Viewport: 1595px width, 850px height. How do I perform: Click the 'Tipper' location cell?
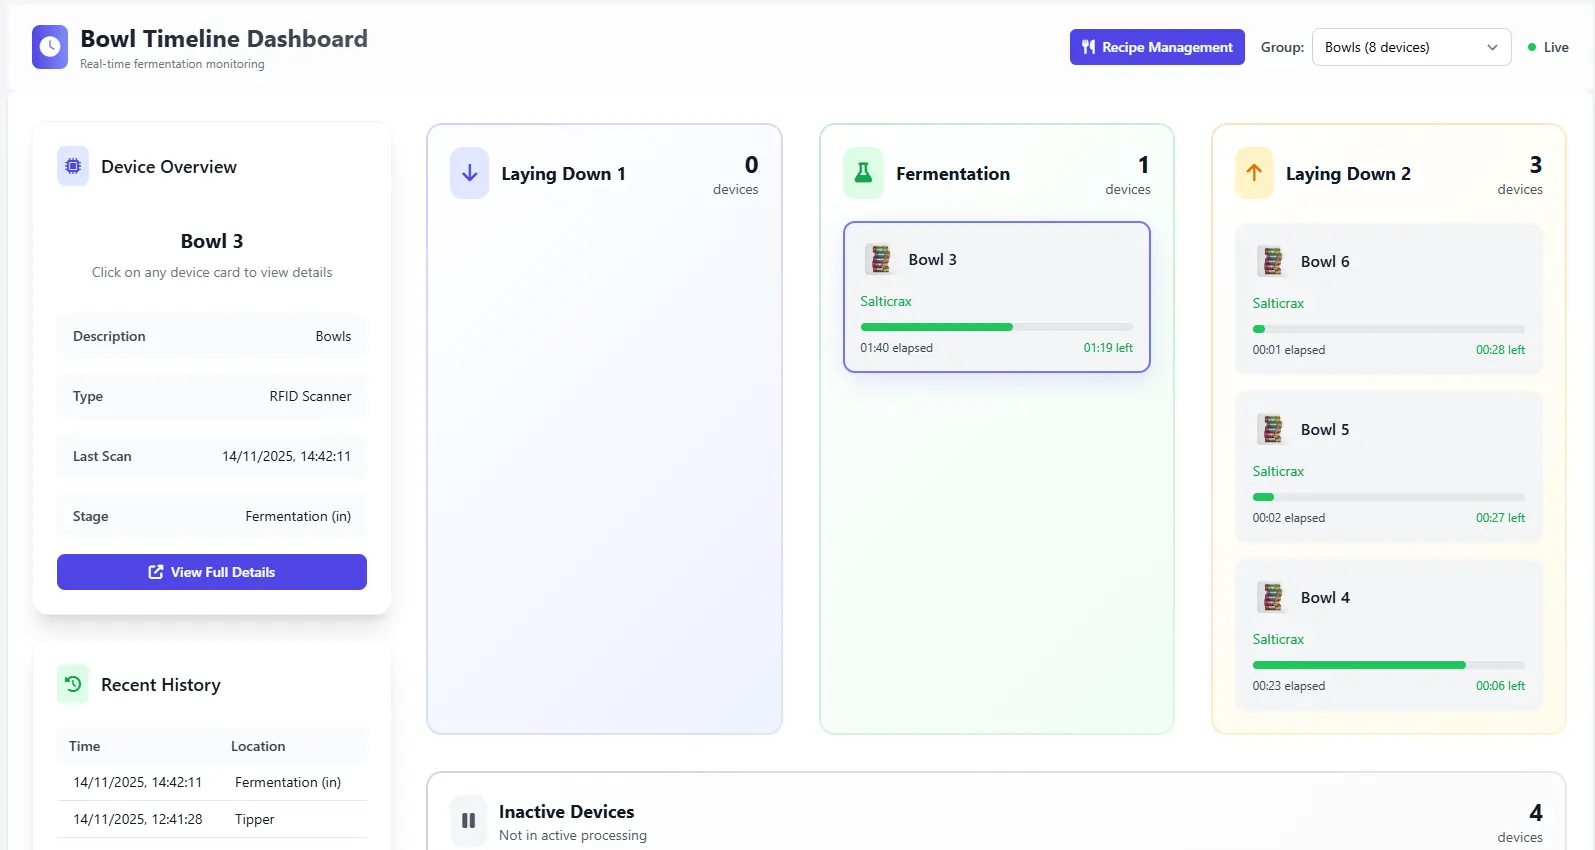point(254,819)
